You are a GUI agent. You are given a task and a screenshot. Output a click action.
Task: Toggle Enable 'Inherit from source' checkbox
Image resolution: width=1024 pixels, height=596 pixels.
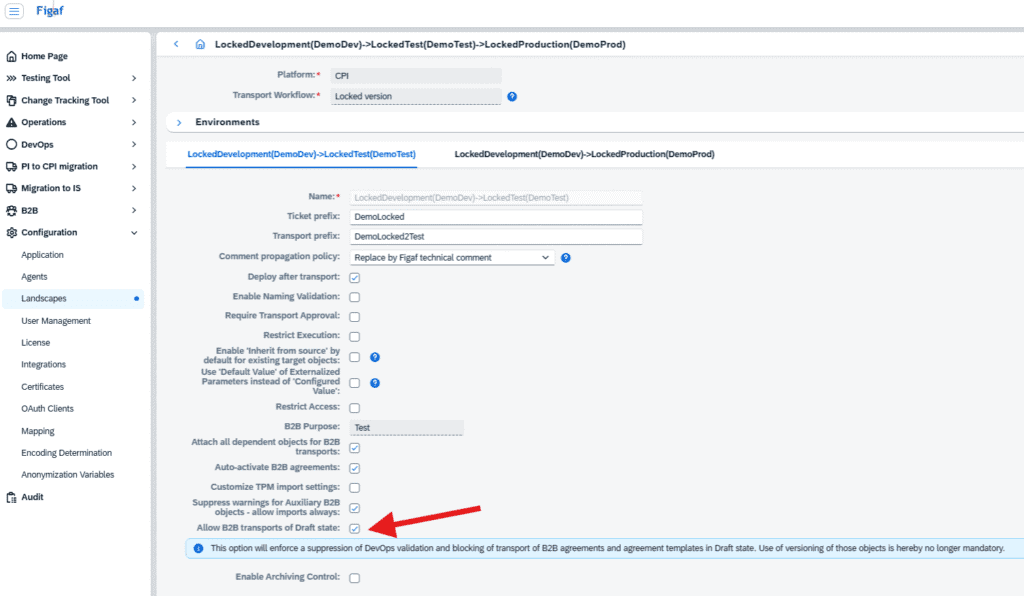click(355, 357)
